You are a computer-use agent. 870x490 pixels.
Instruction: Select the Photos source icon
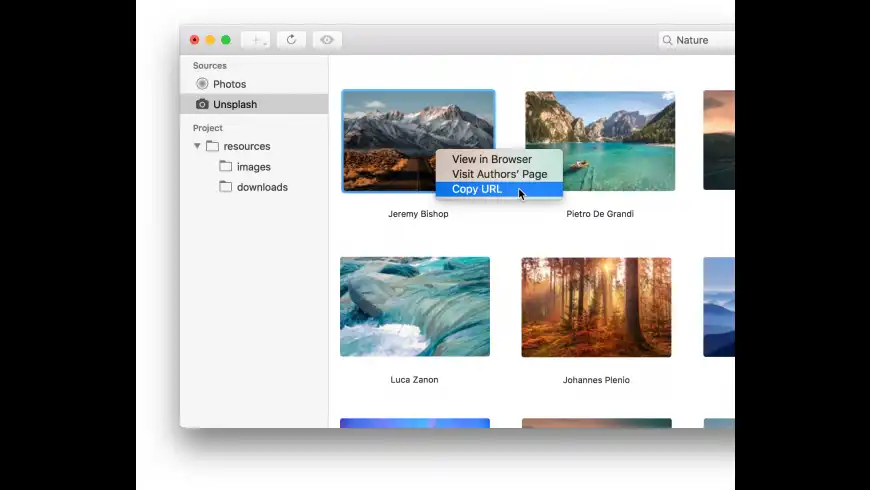(202, 84)
